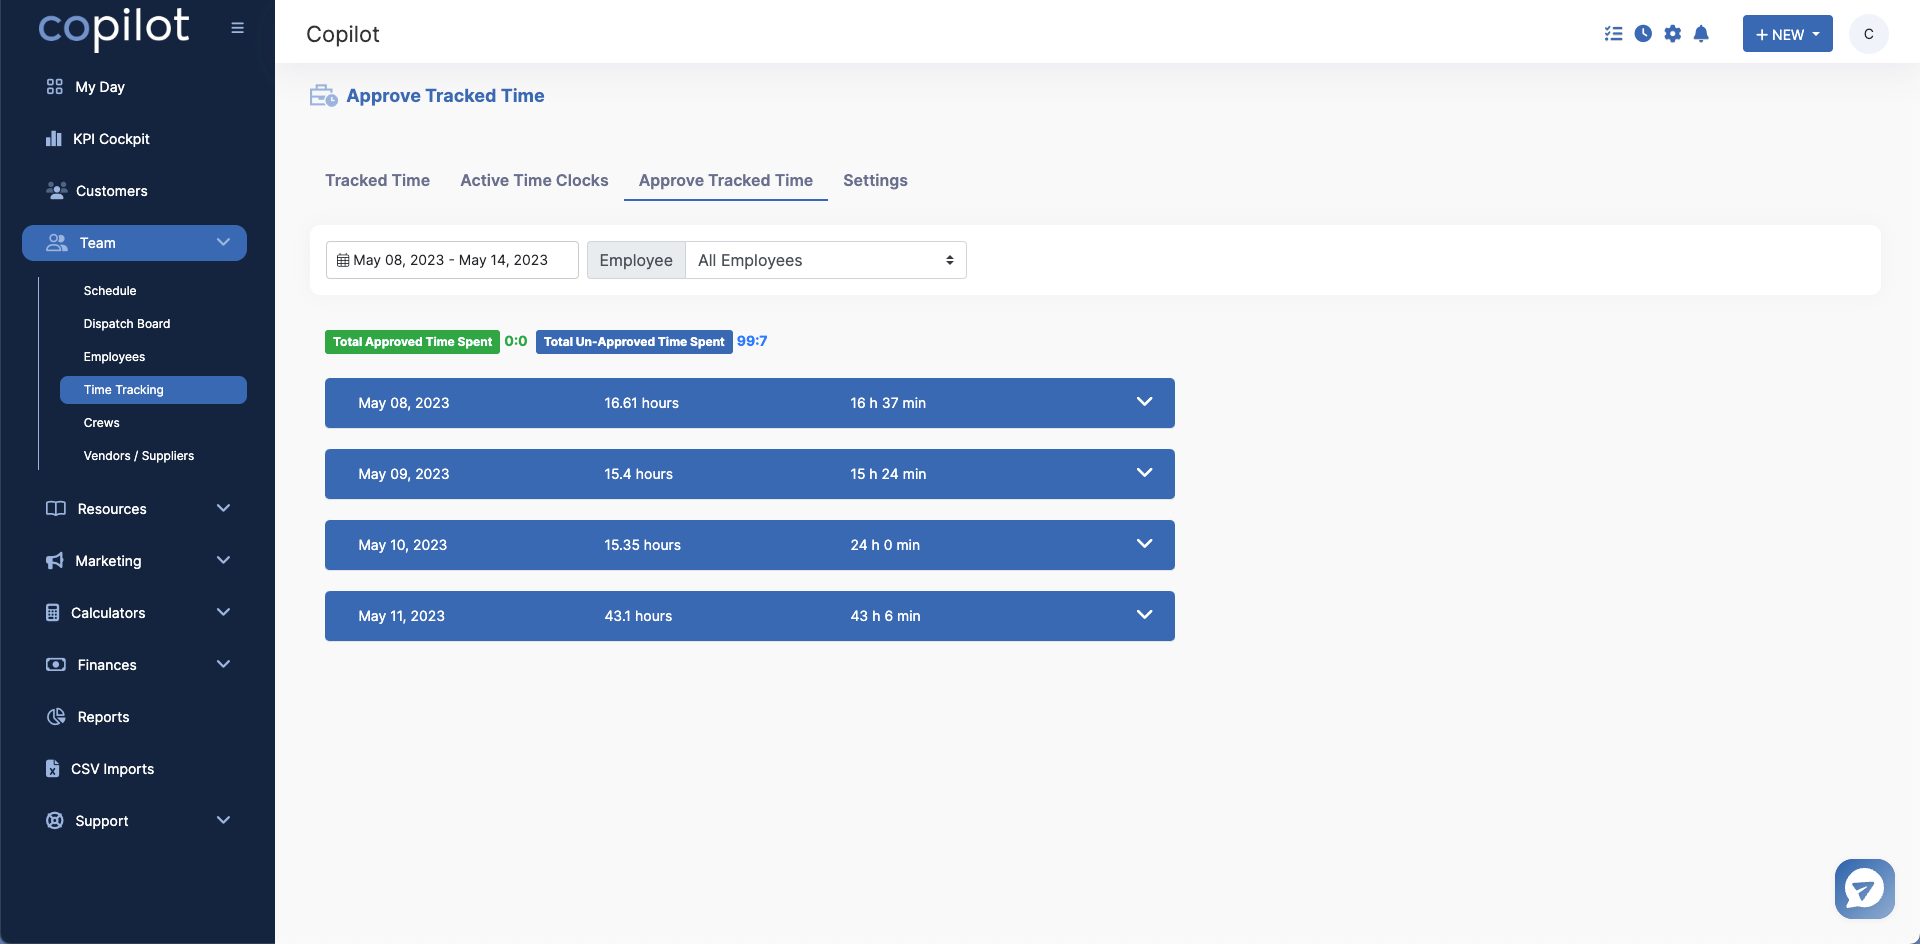Viewport: 1920px width, 944px height.
Task: Open the chat support widget icon
Action: coord(1864,888)
